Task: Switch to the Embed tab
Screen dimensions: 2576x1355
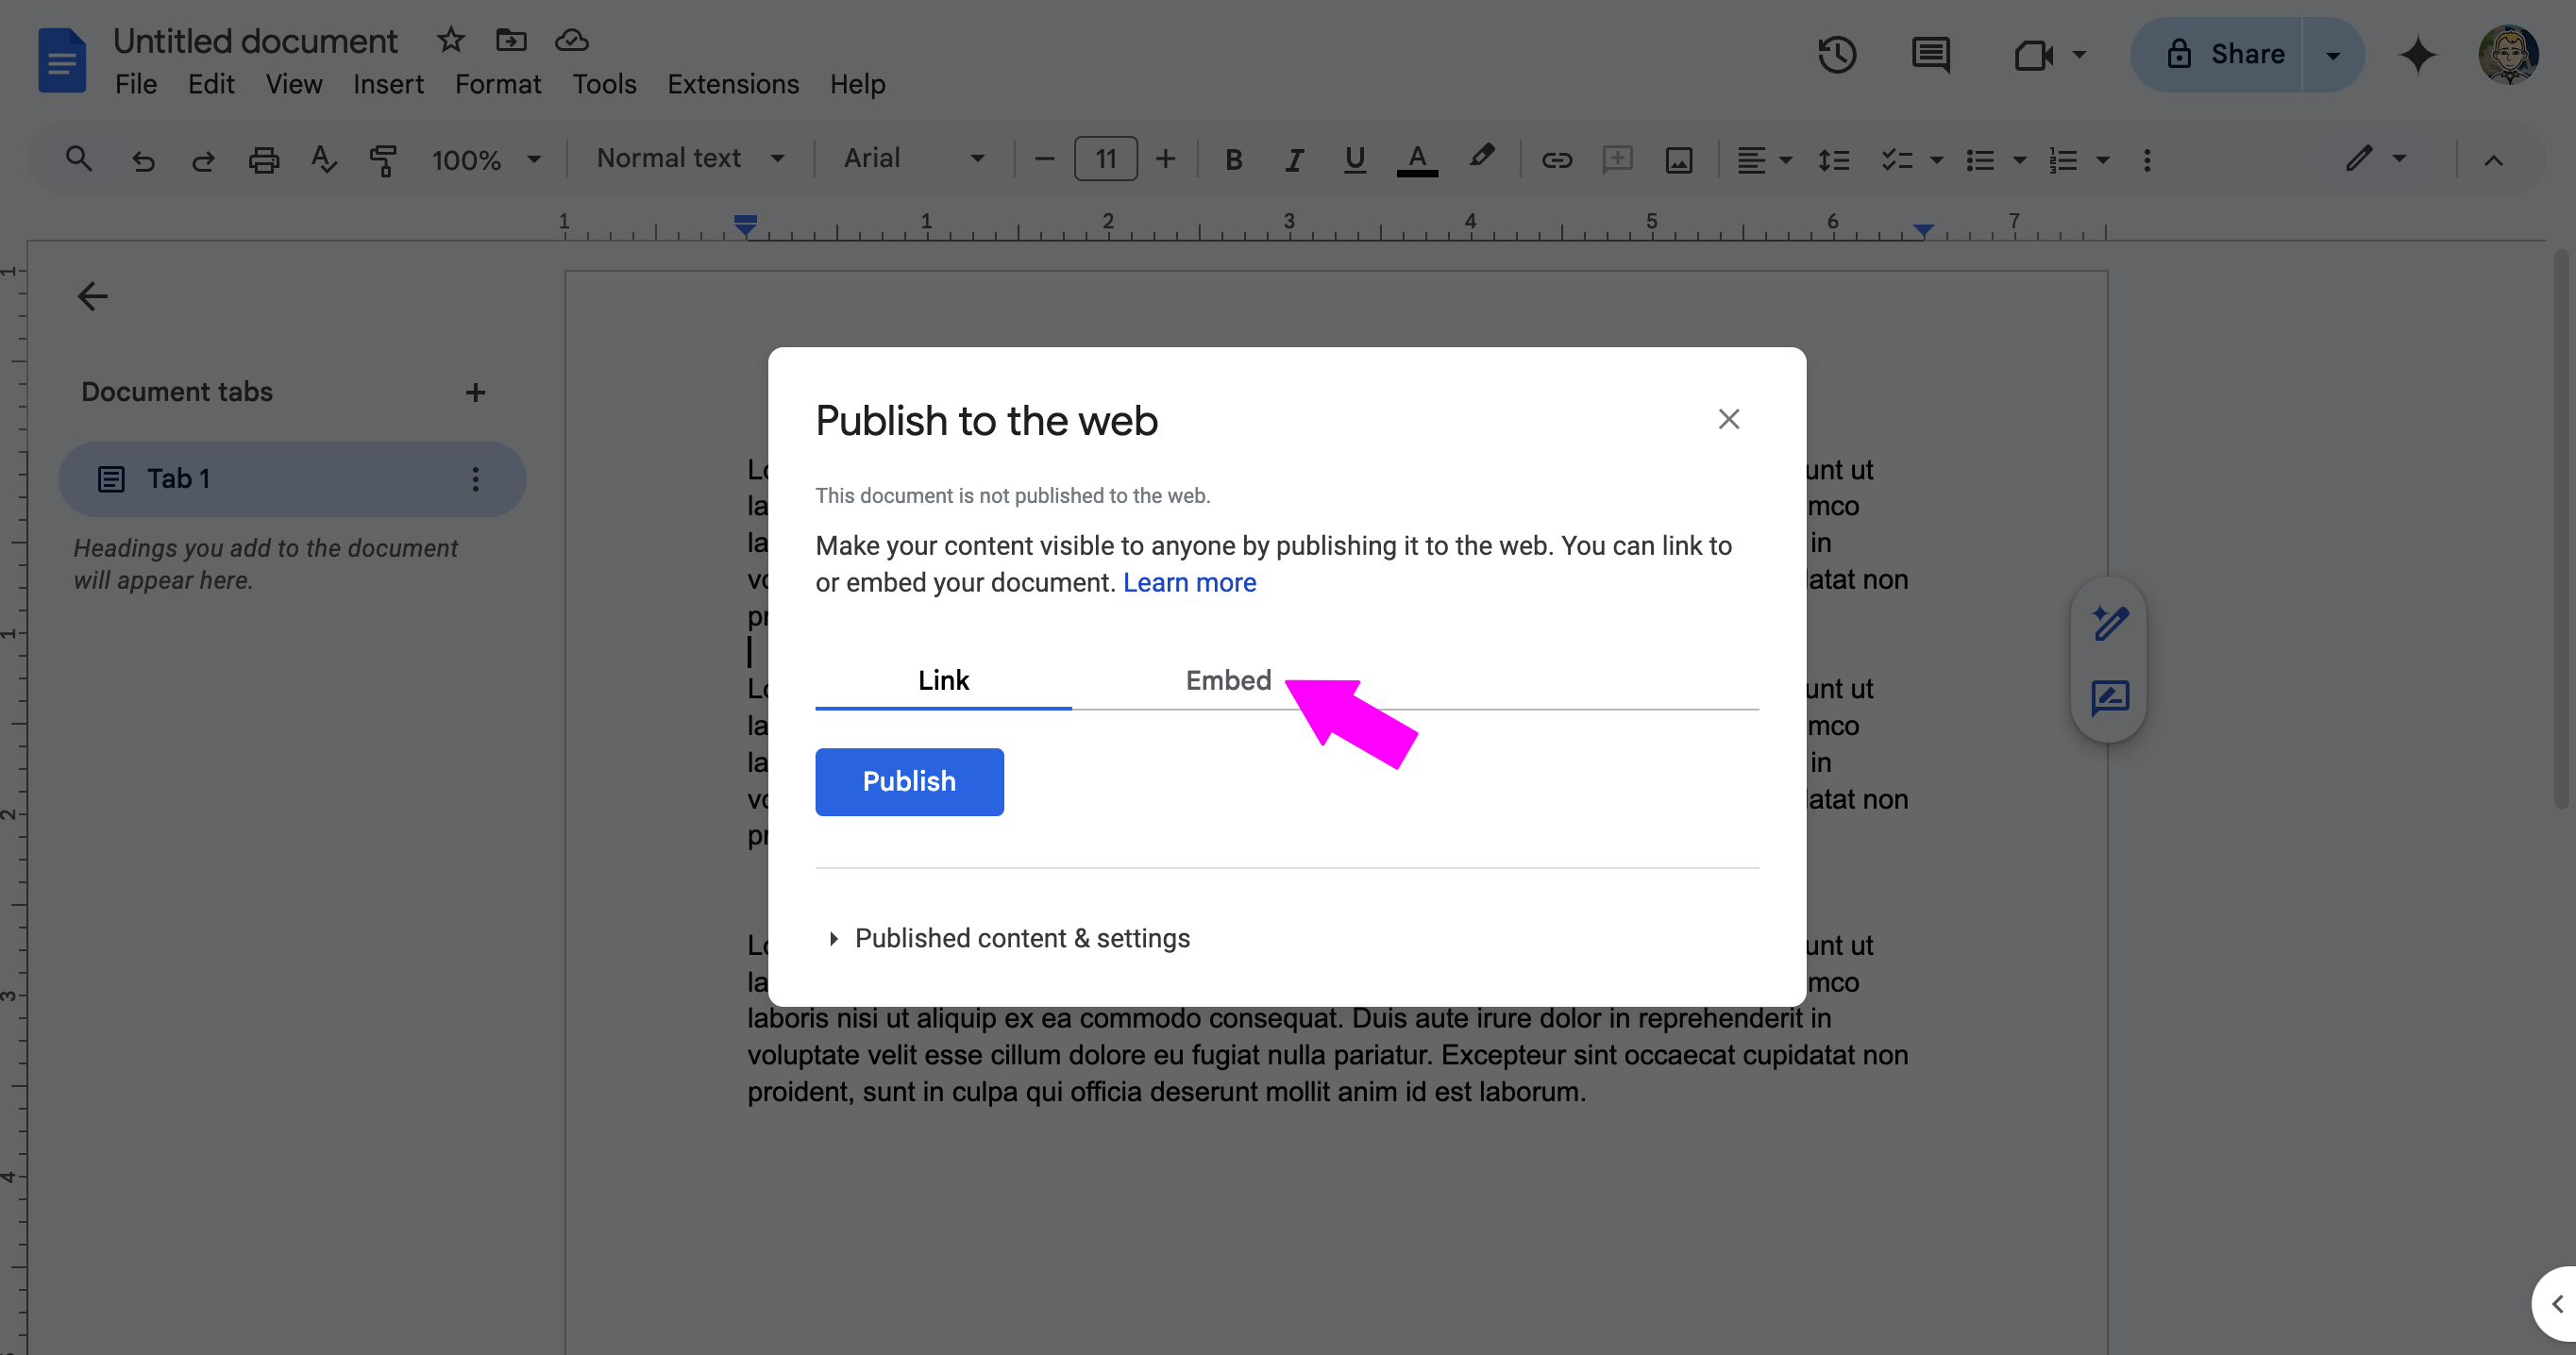Action: (x=1228, y=680)
